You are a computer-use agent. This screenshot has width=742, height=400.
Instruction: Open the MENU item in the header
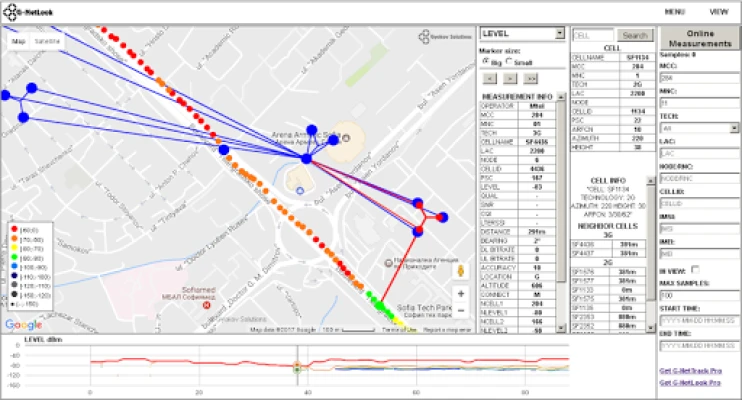[x=674, y=11]
